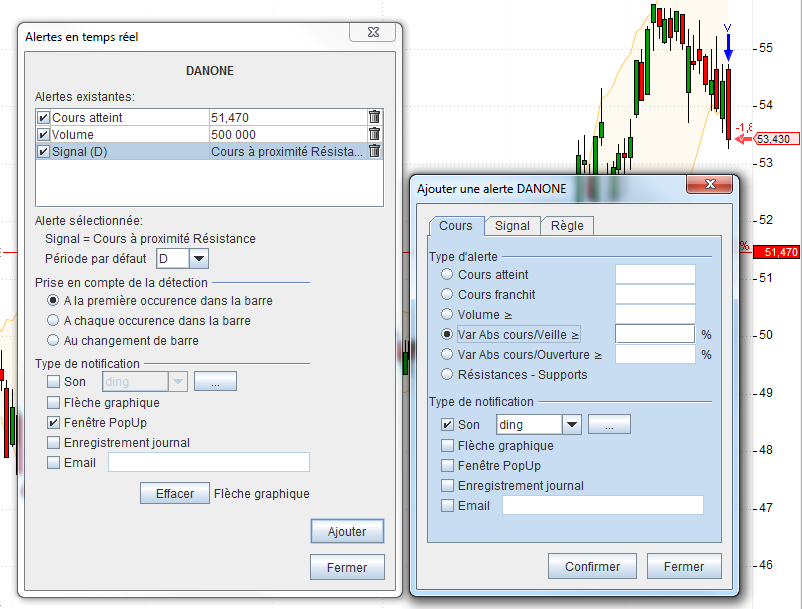Switch to the Cours tab
The width and height of the screenshot is (802, 609).
[x=456, y=225]
